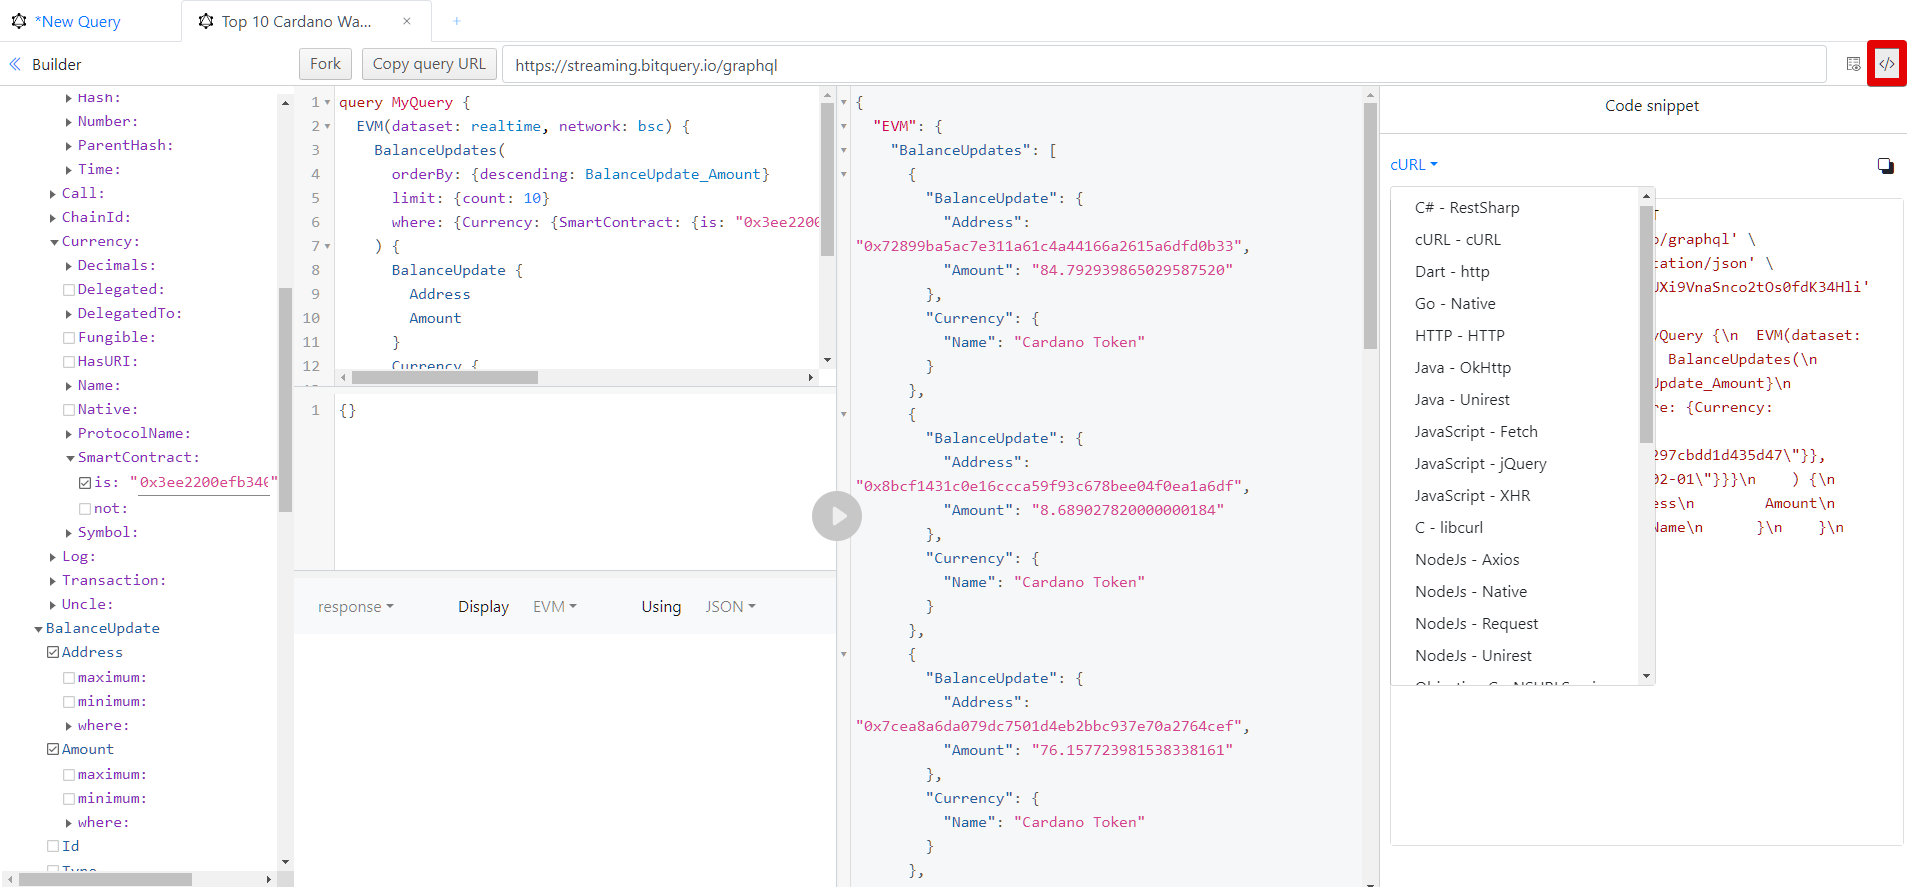Choose C# - RestSharp from list
Image resolution: width=1912 pixels, height=887 pixels.
1467,208
